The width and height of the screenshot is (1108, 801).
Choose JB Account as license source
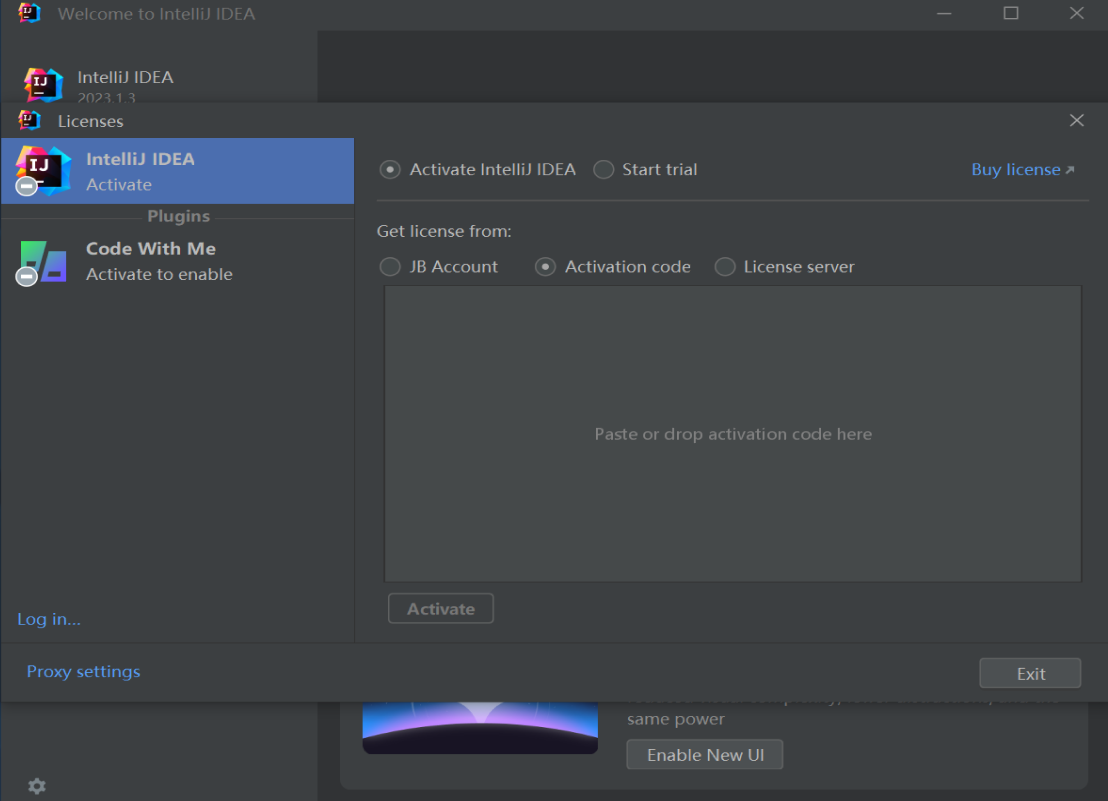click(x=390, y=267)
